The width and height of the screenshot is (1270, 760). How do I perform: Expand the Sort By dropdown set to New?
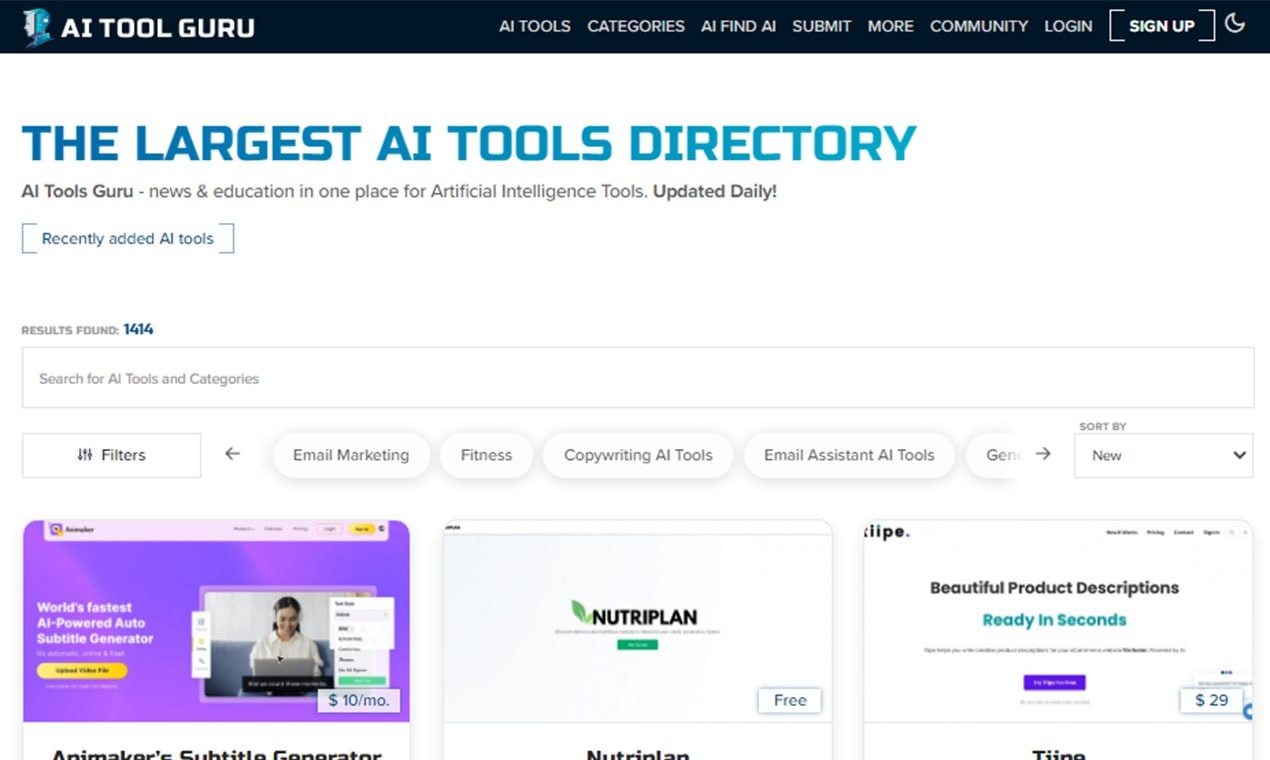point(1163,455)
